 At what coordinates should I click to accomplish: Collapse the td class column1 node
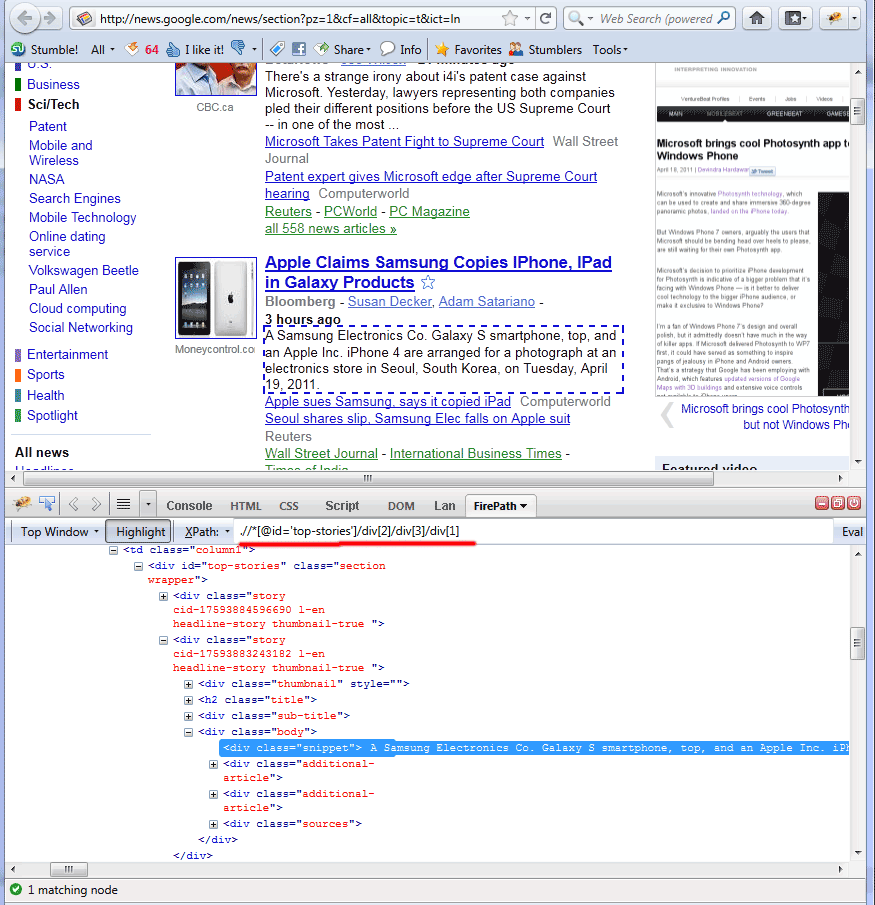click(114, 550)
